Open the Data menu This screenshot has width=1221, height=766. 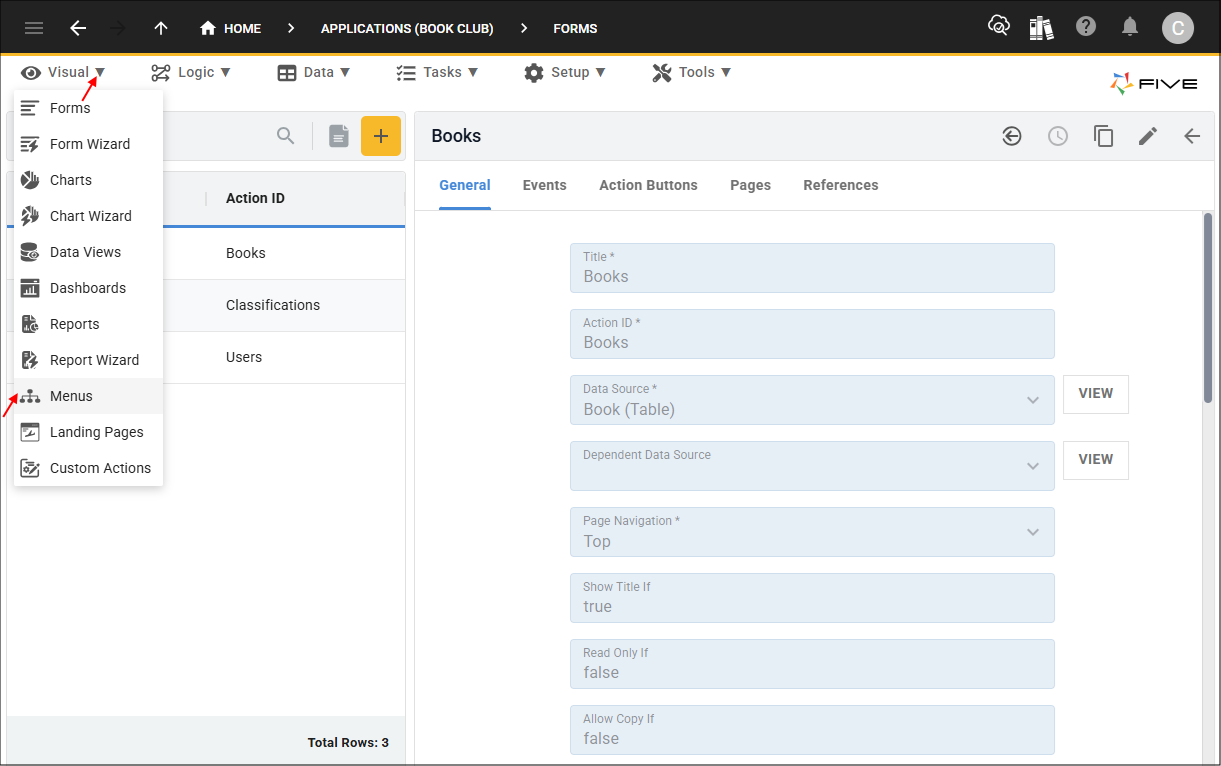tap(314, 72)
